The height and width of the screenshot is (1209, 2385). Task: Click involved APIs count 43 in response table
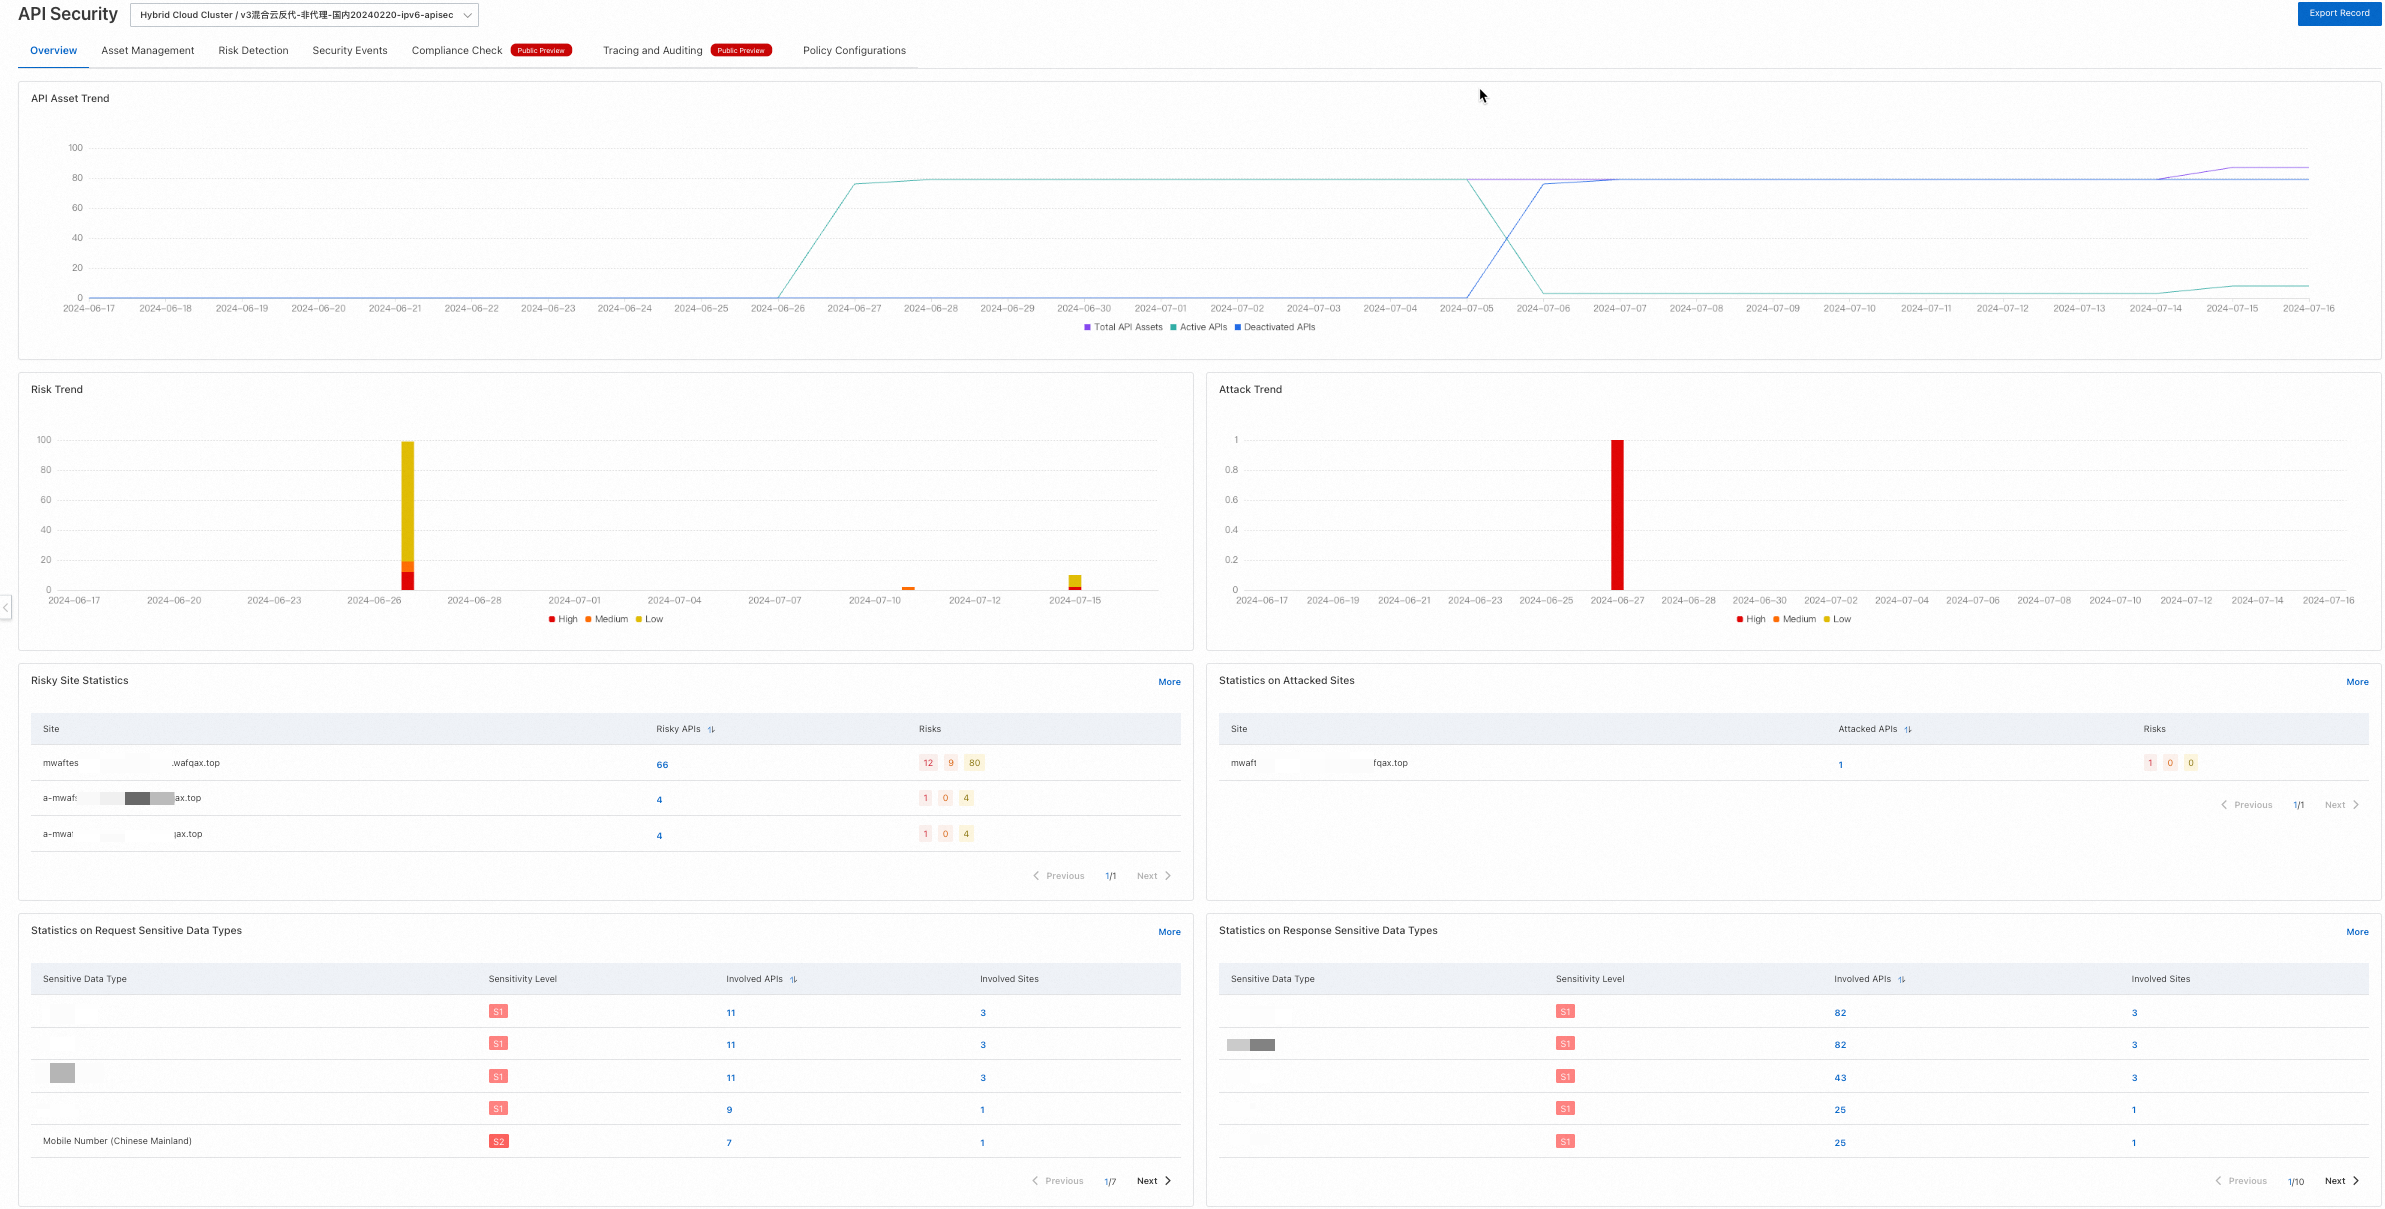pos(1840,1078)
